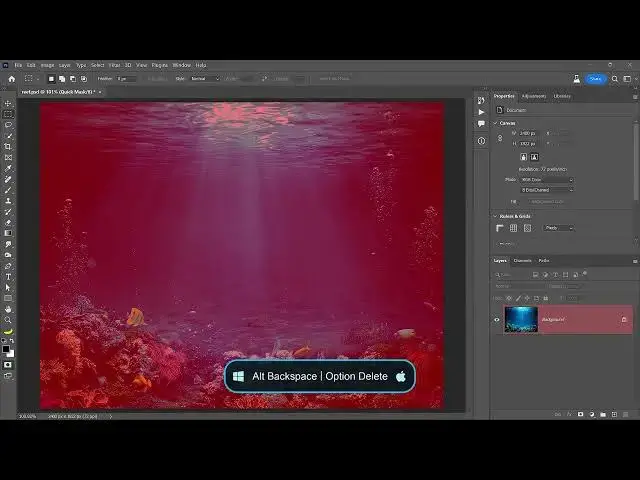640x480 pixels.
Task: Choose Subtract from Selection mode
Action: 73,79
